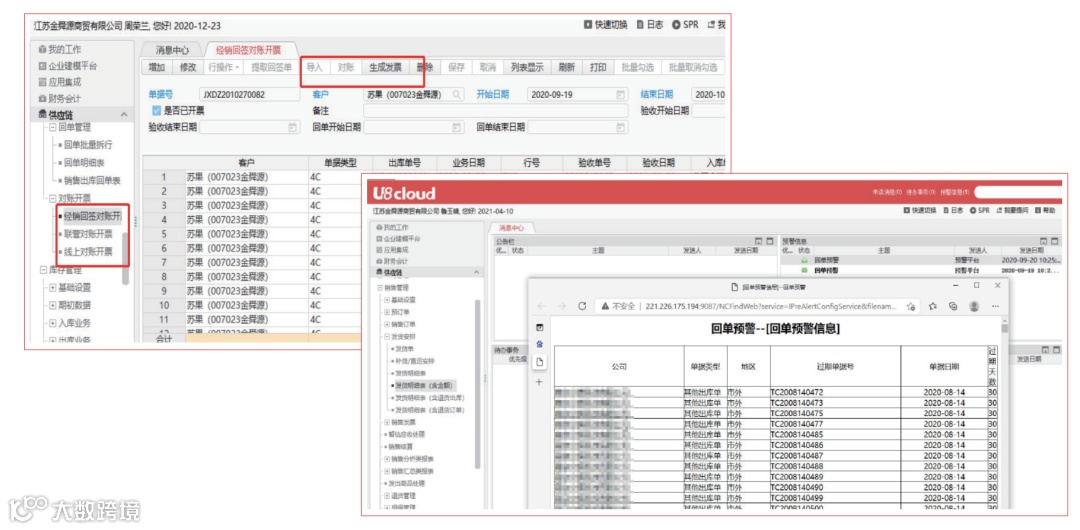Click the 保存 toolbar button
1080x530 pixels.
pos(456,68)
